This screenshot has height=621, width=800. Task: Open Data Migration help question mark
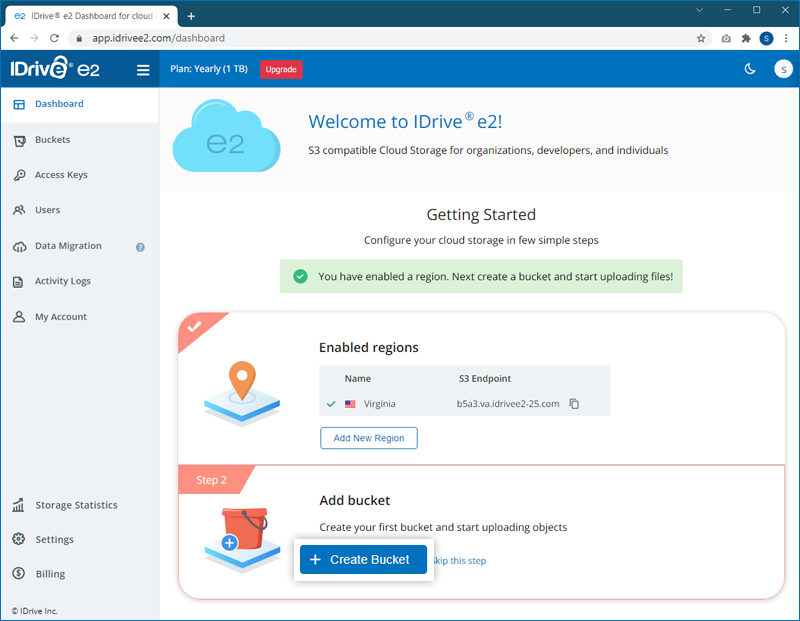pos(140,247)
